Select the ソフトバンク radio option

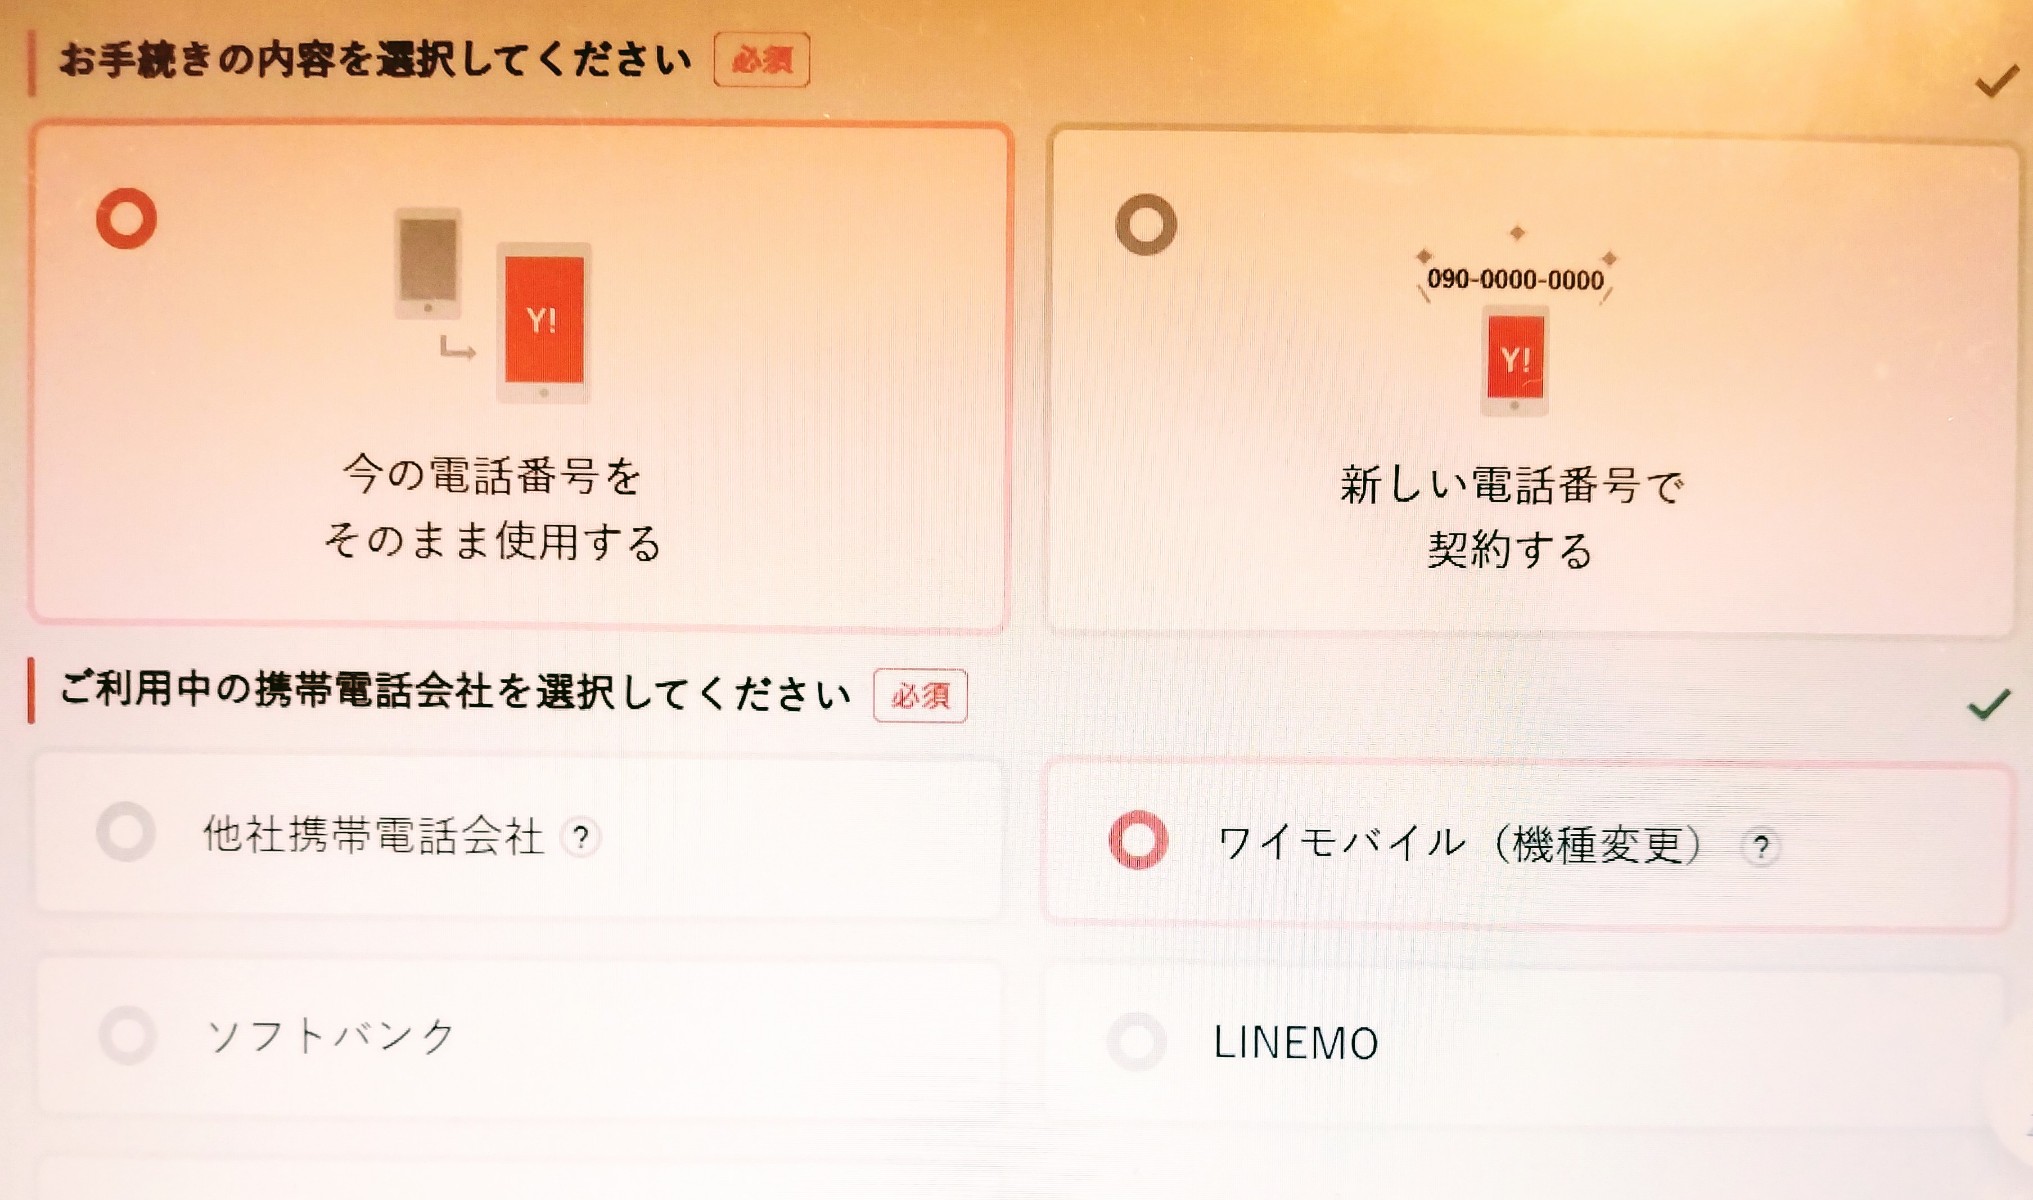[x=128, y=1034]
